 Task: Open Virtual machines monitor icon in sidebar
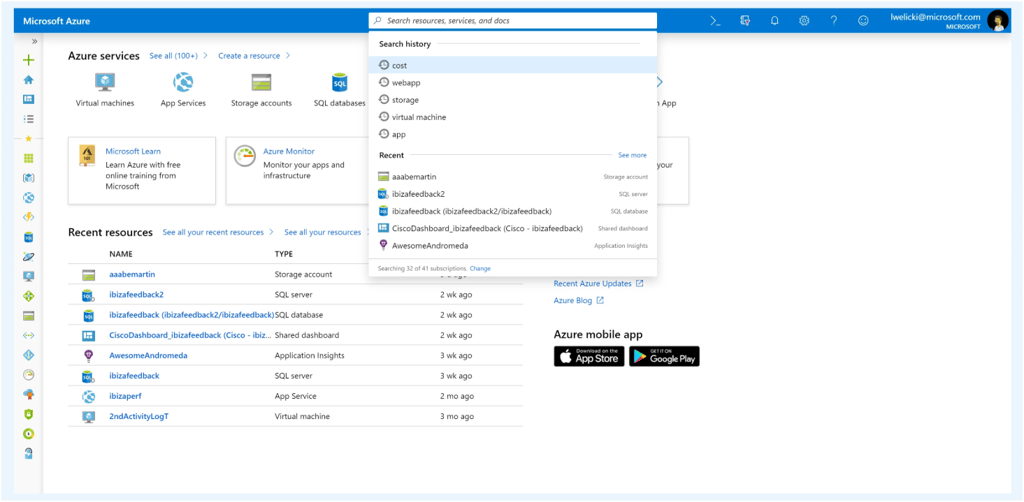pyautogui.click(x=28, y=276)
